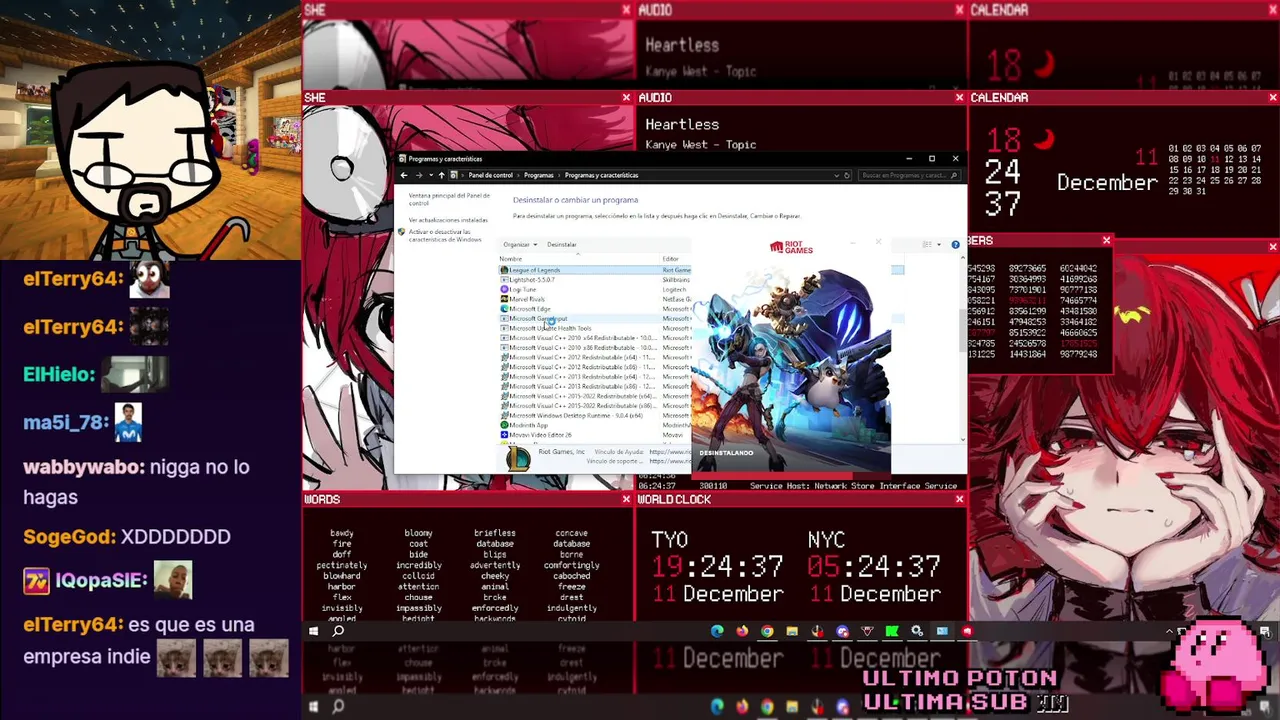This screenshot has height=720, width=1280.
Task: Click the Desinstalar toolbar button
Action: coord(561,244)
